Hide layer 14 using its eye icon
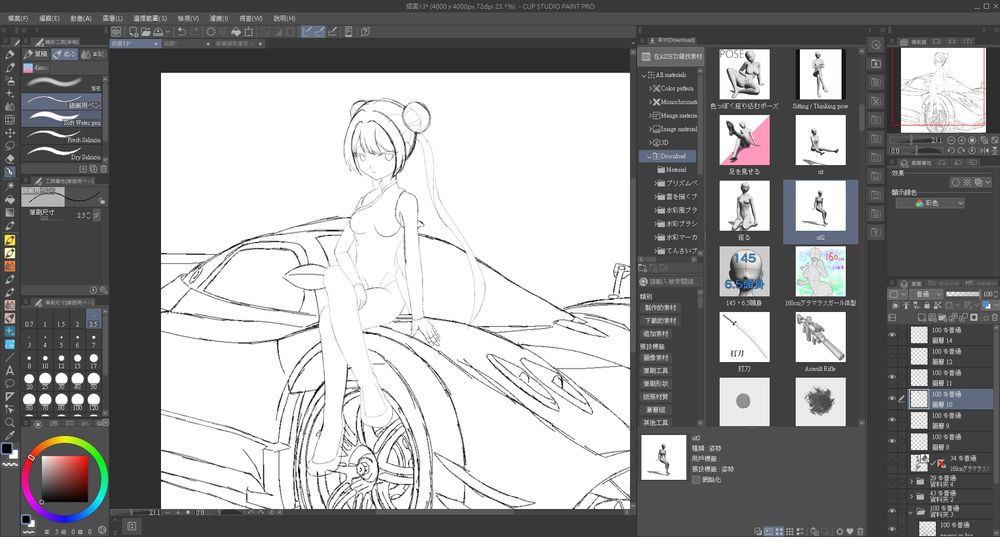This screenshot has width=1000, height=537. [x=891, y=334]
